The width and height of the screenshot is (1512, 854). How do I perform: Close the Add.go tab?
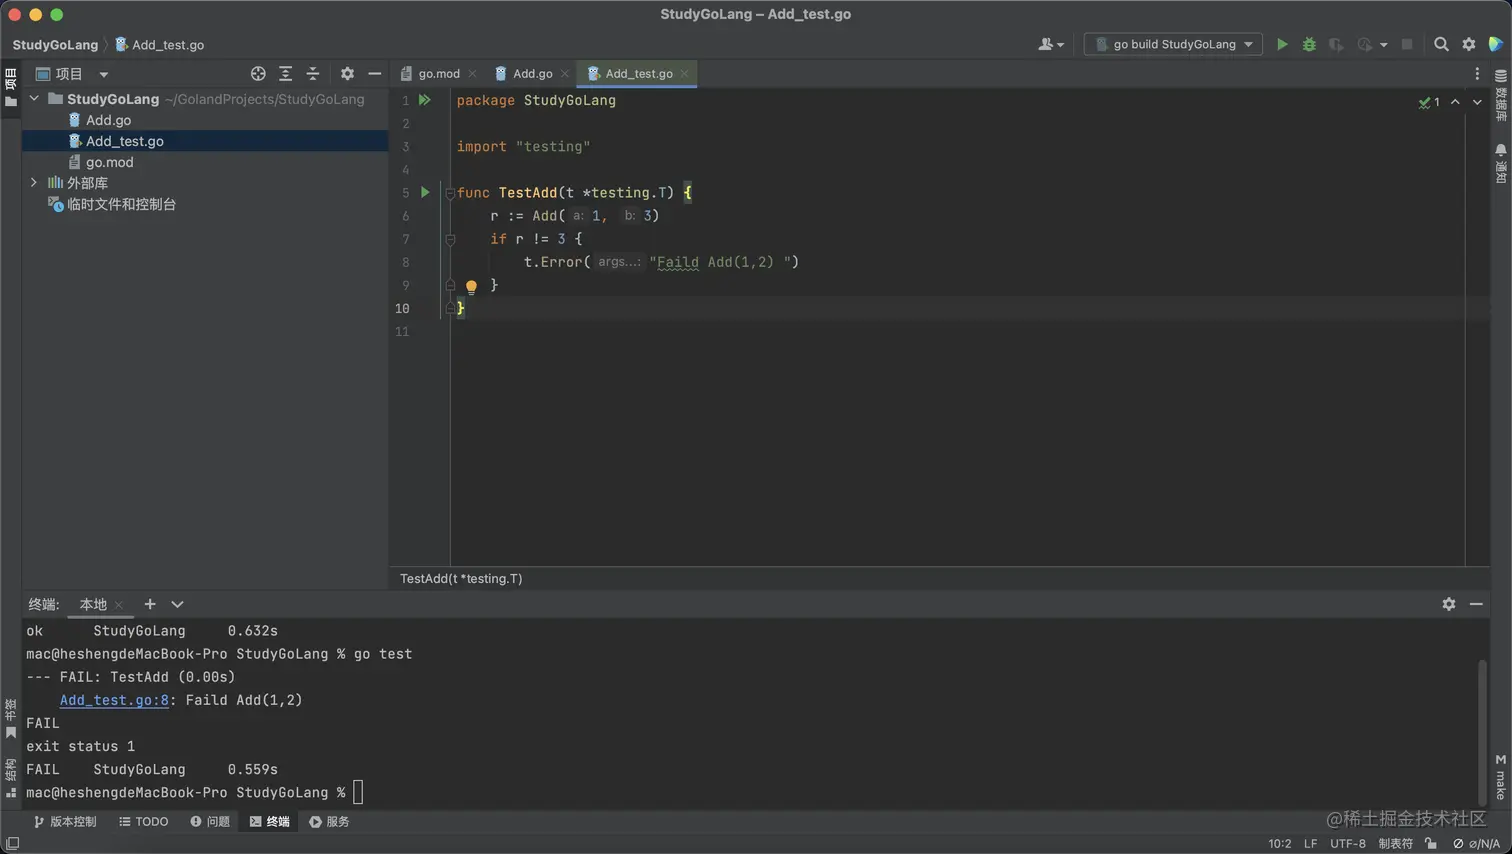click(x=565, y=74)
